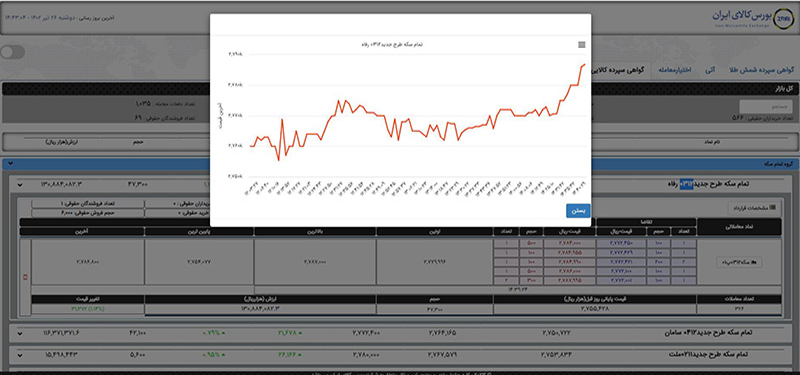Open the آتی tab
The image size is (800, 375).
click(710, 69)
